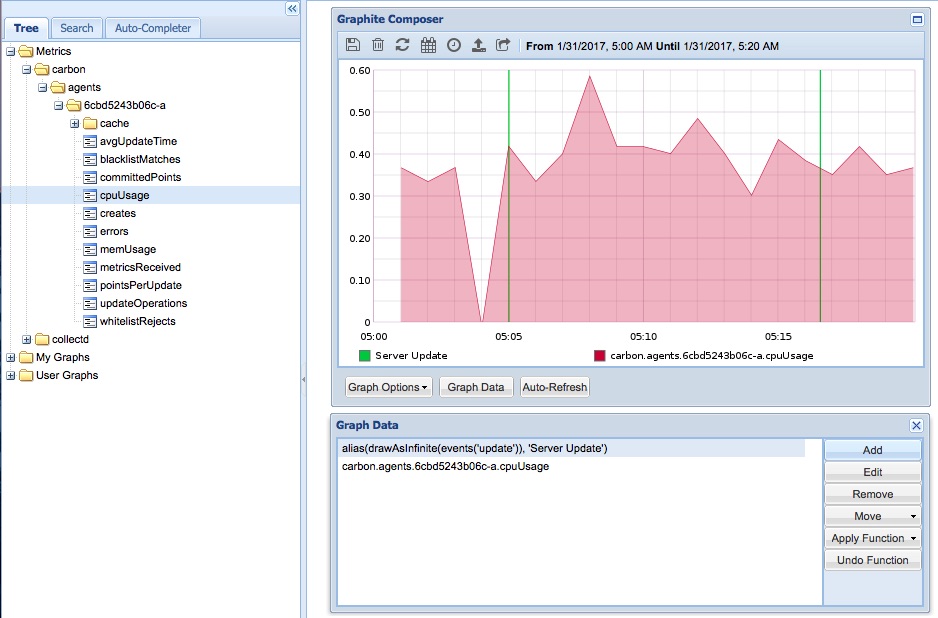Click the updateOperations metric leaf icon
The height and width of the screenshot is (618, 938).
(x=90, y=303)
